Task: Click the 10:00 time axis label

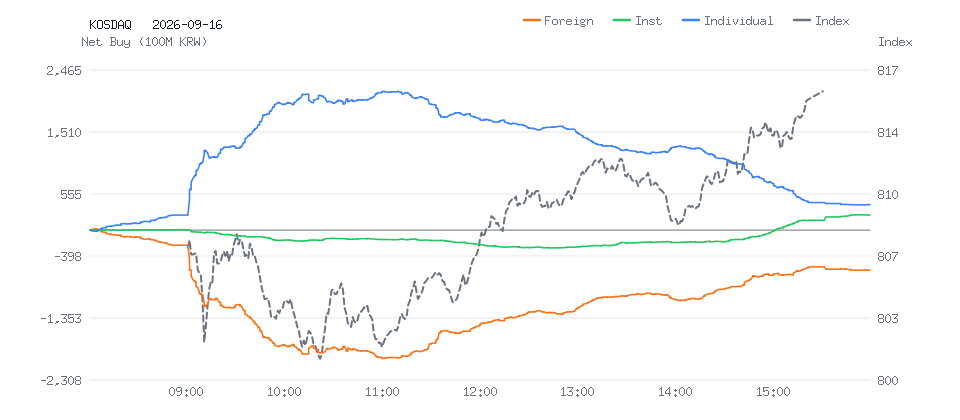Action: pyautogui.click(x=285, y=392)
